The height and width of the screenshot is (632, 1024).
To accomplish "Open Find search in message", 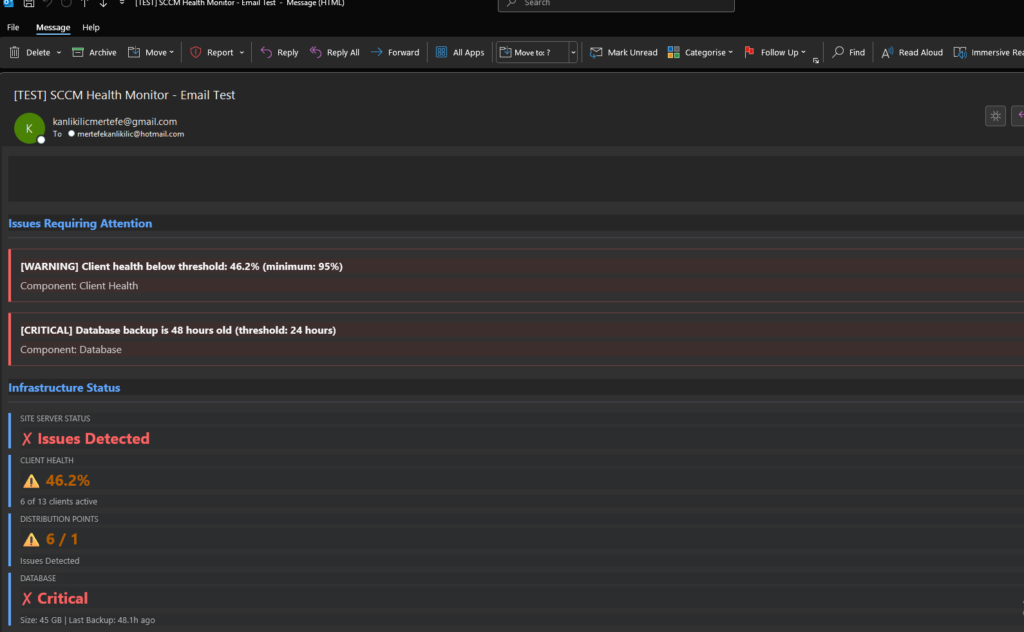I will (x=848, y=53).
